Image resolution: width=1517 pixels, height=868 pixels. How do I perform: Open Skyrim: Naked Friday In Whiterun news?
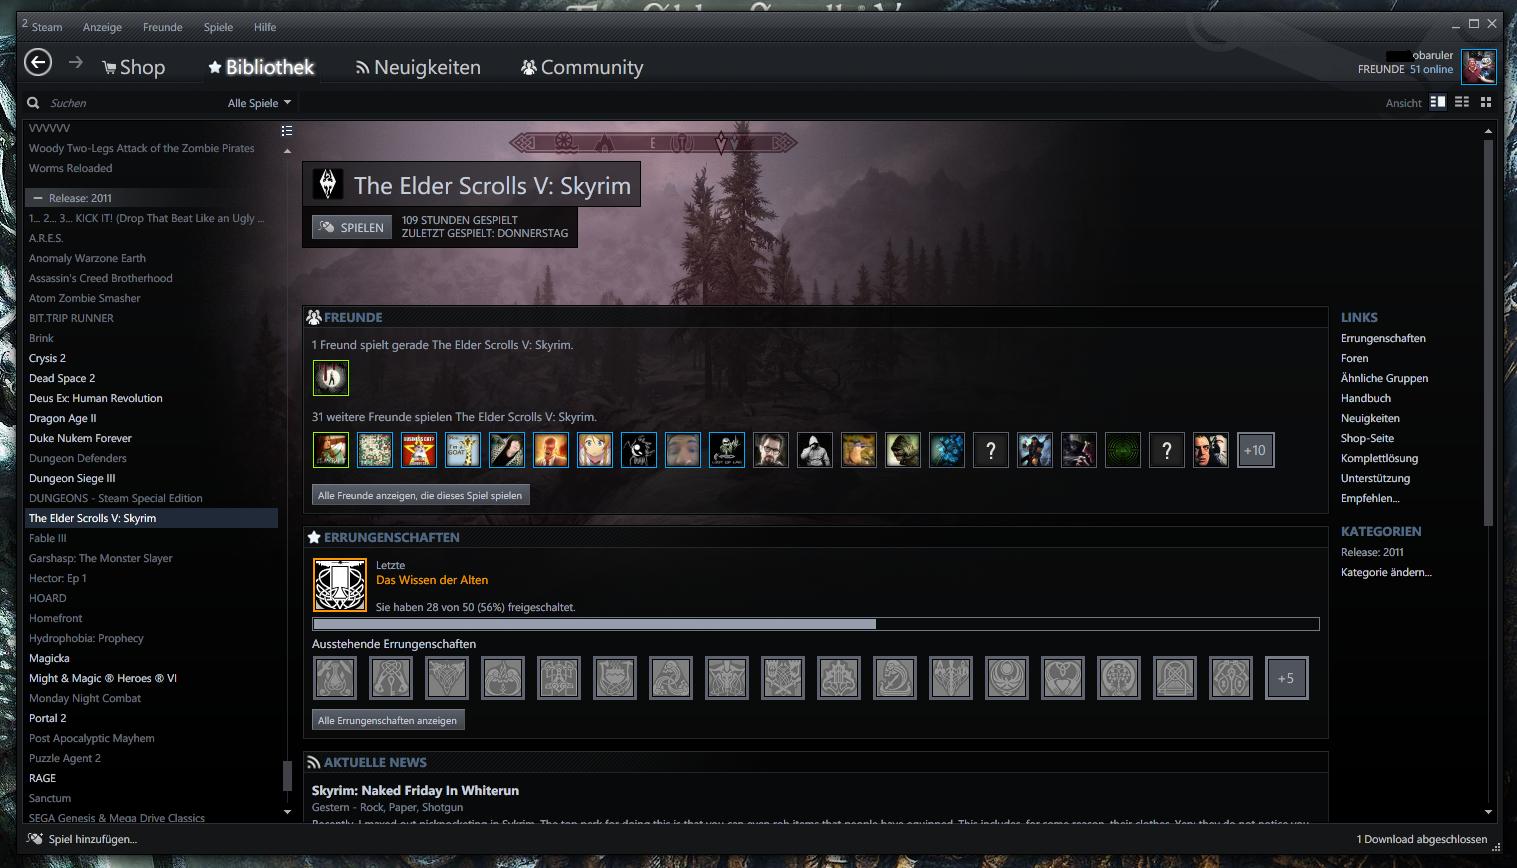click(415, 790)
